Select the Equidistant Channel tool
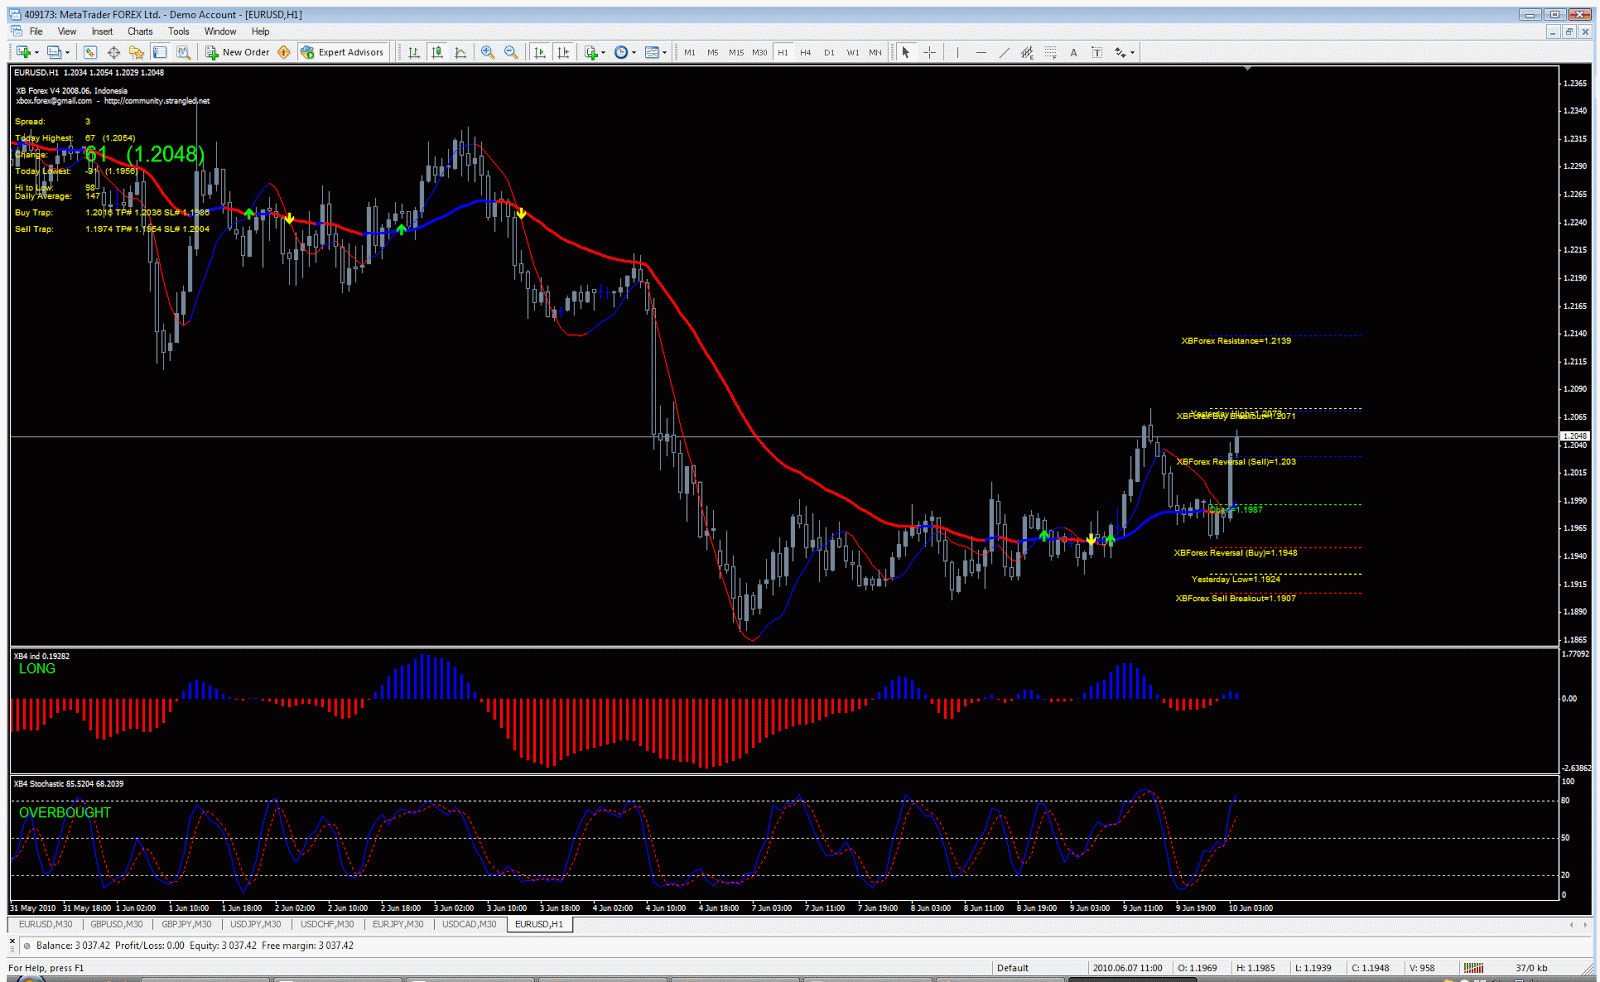Screen dimensions: 1600x982 click(1027, 52)
